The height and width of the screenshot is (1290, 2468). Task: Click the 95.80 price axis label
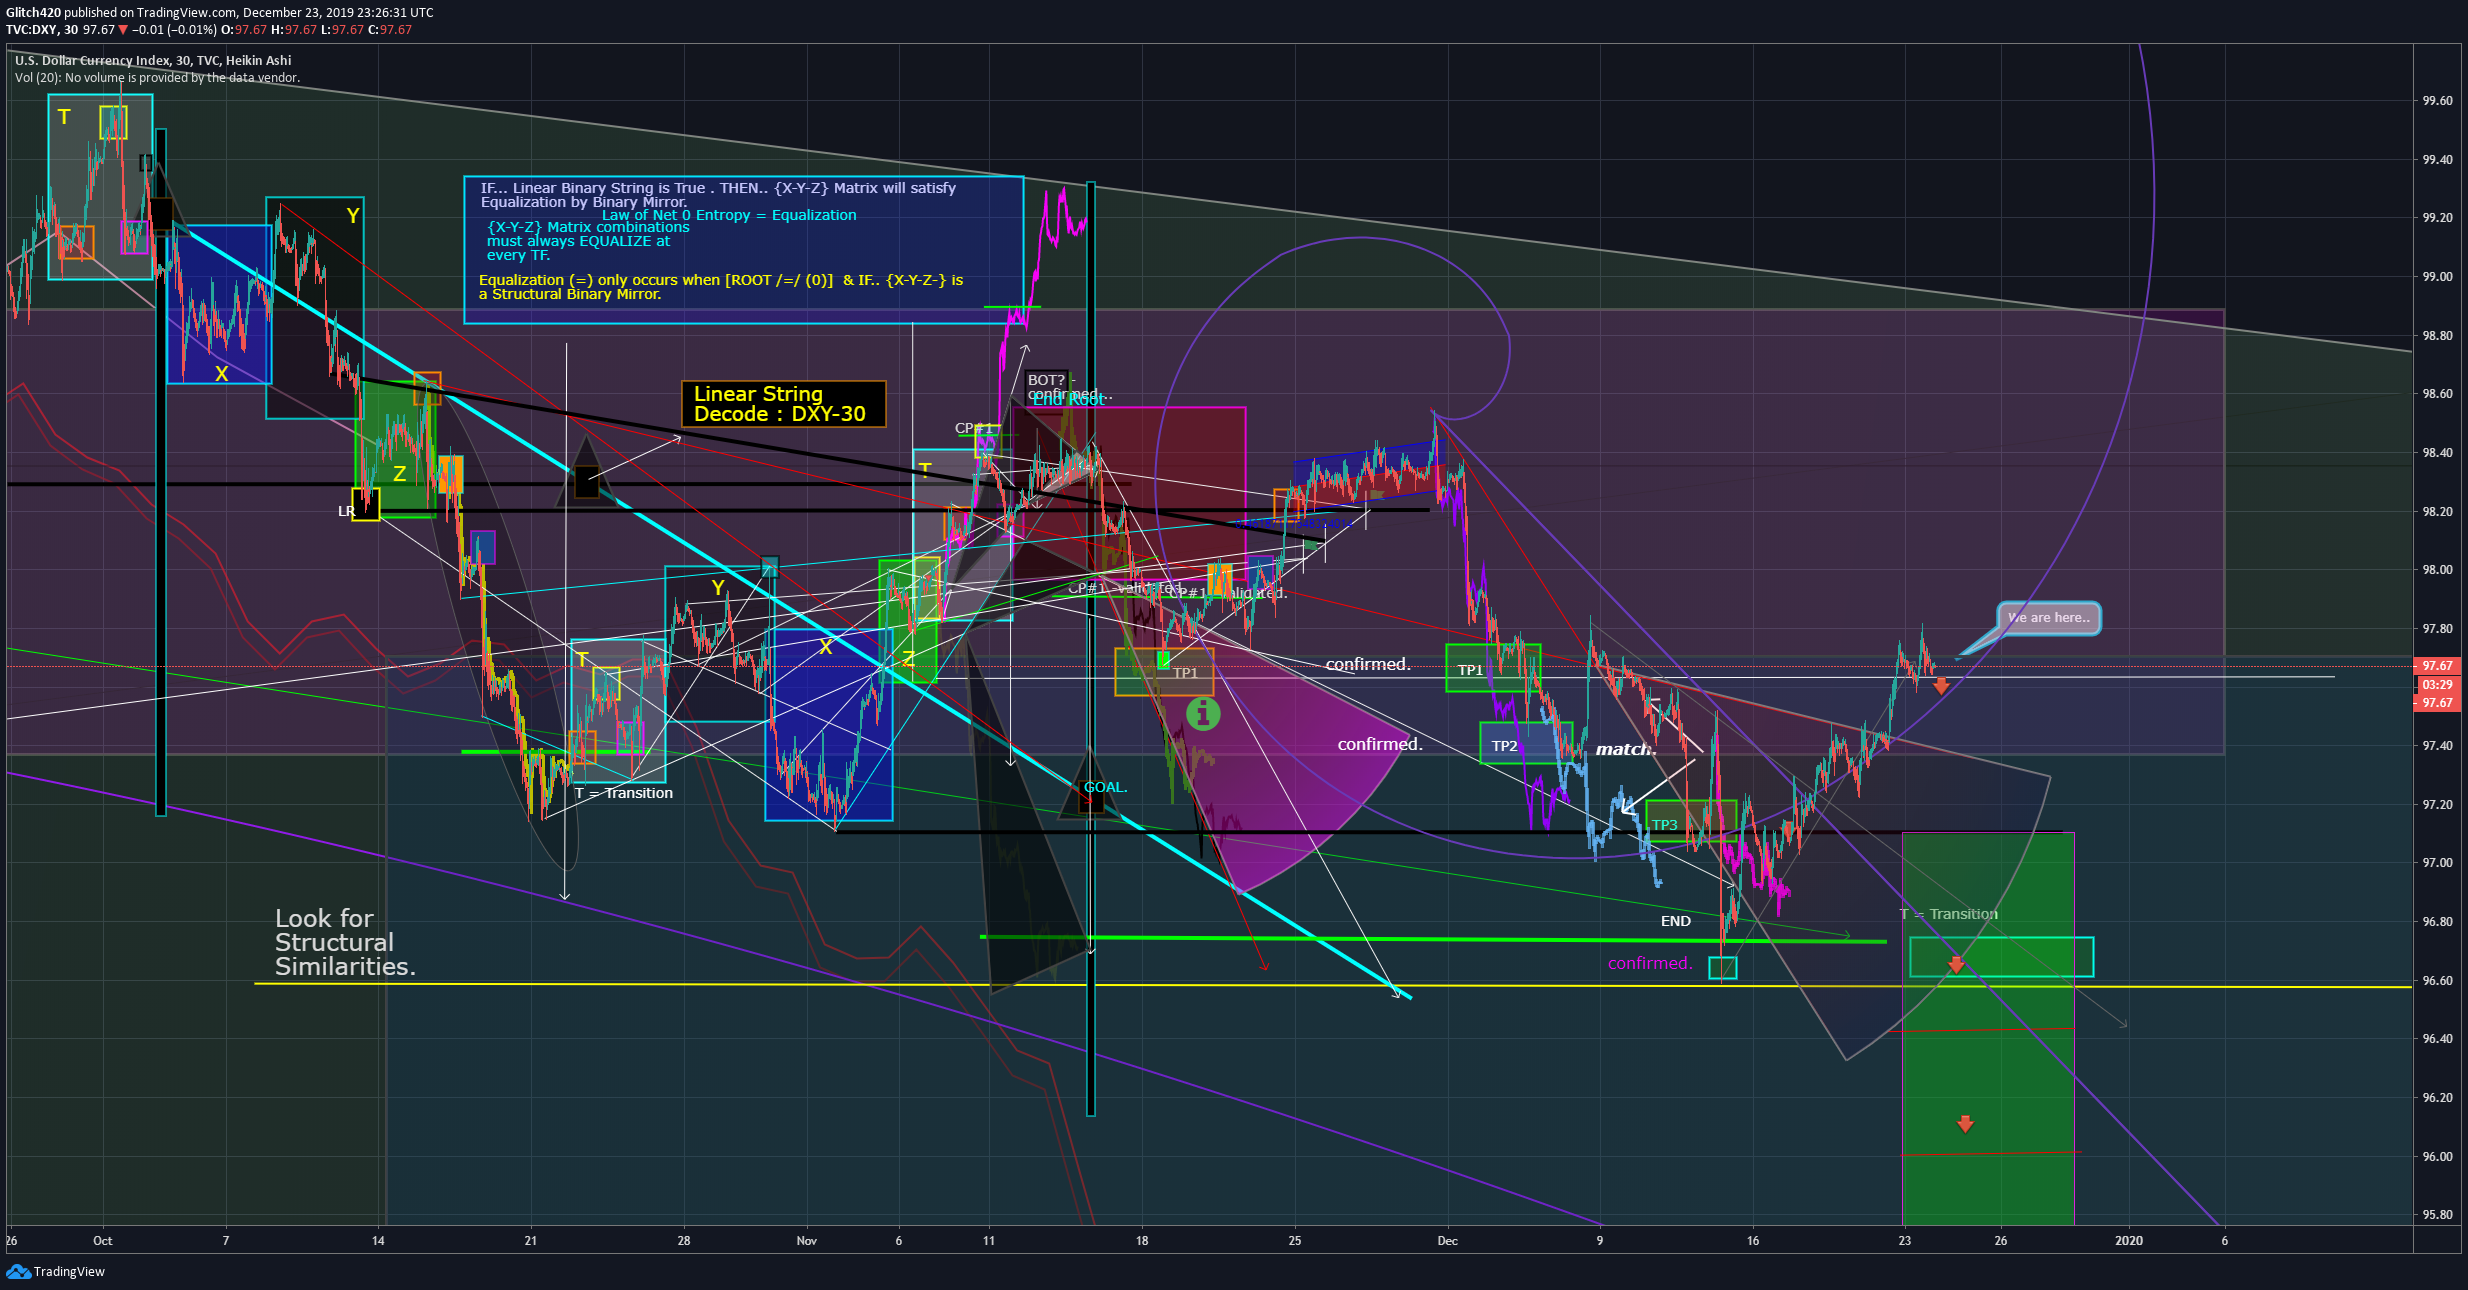pos(2437,1215)
